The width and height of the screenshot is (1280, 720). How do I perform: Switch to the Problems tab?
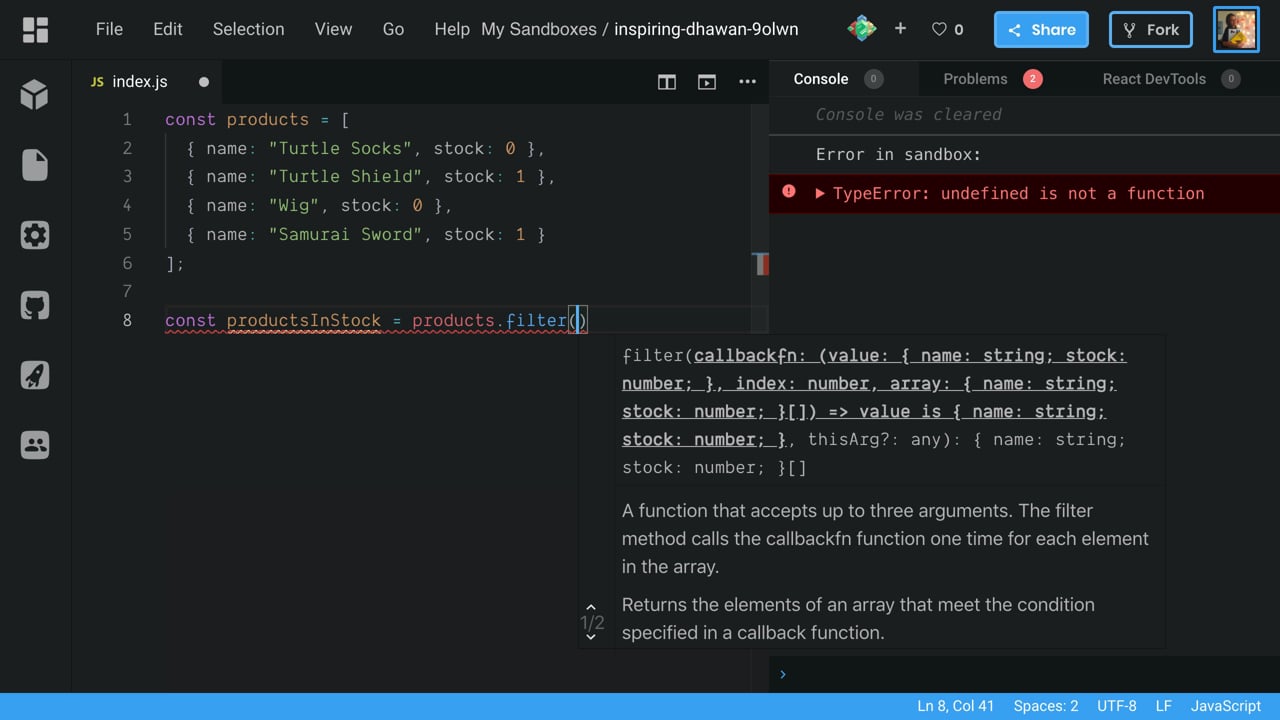click(975, 79)
